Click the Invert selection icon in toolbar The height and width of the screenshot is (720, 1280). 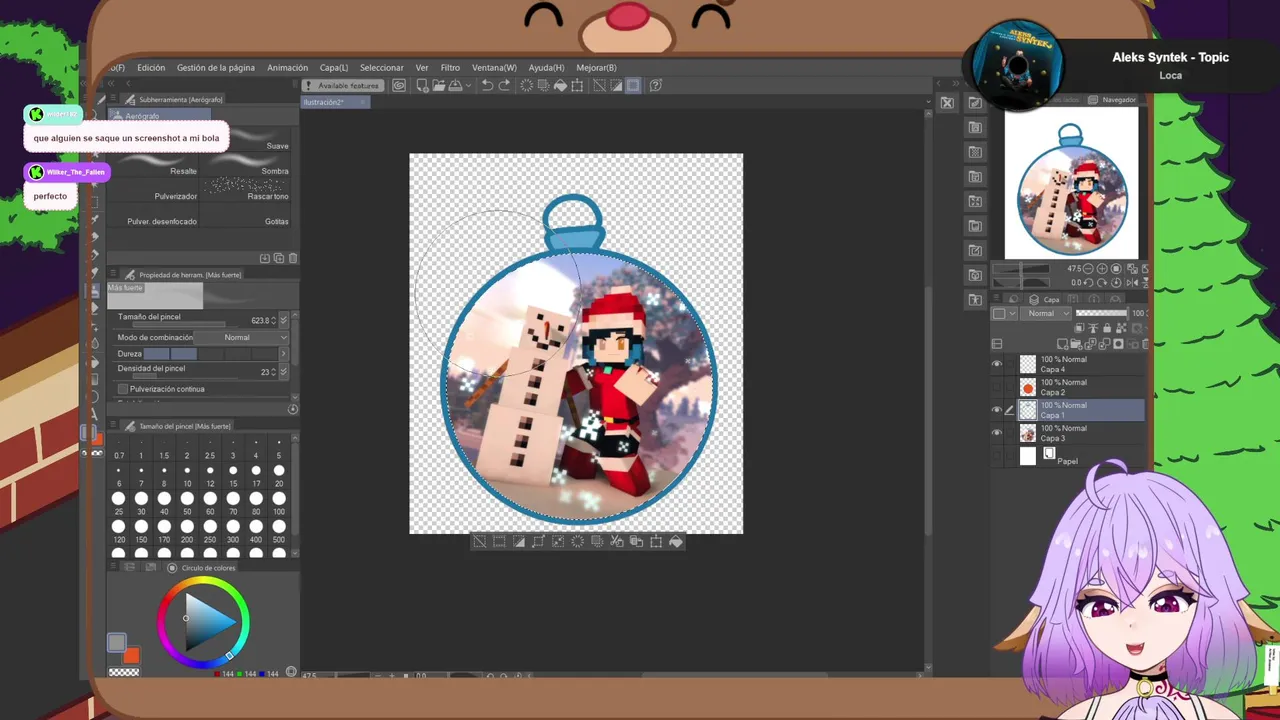click(616, 85)
